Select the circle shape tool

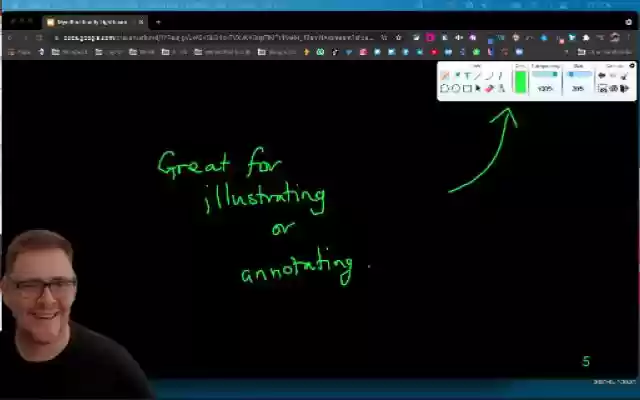pos(456,88)
